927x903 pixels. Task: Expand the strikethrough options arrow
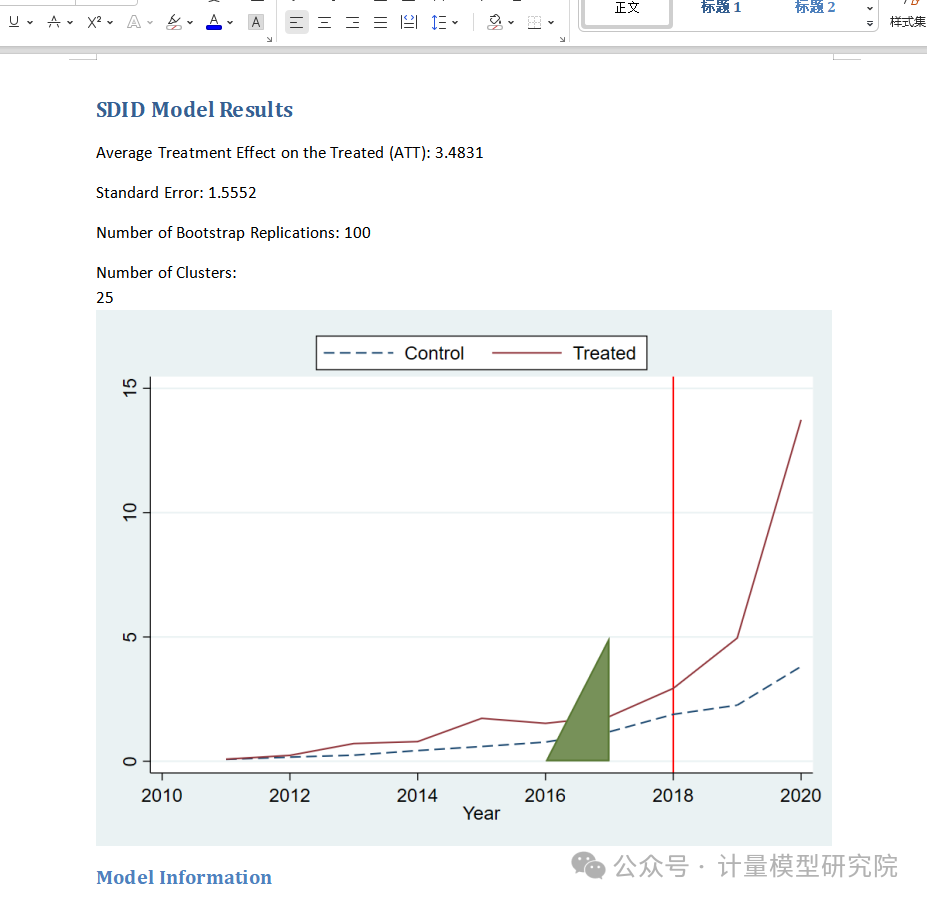[x=70, y=23]
